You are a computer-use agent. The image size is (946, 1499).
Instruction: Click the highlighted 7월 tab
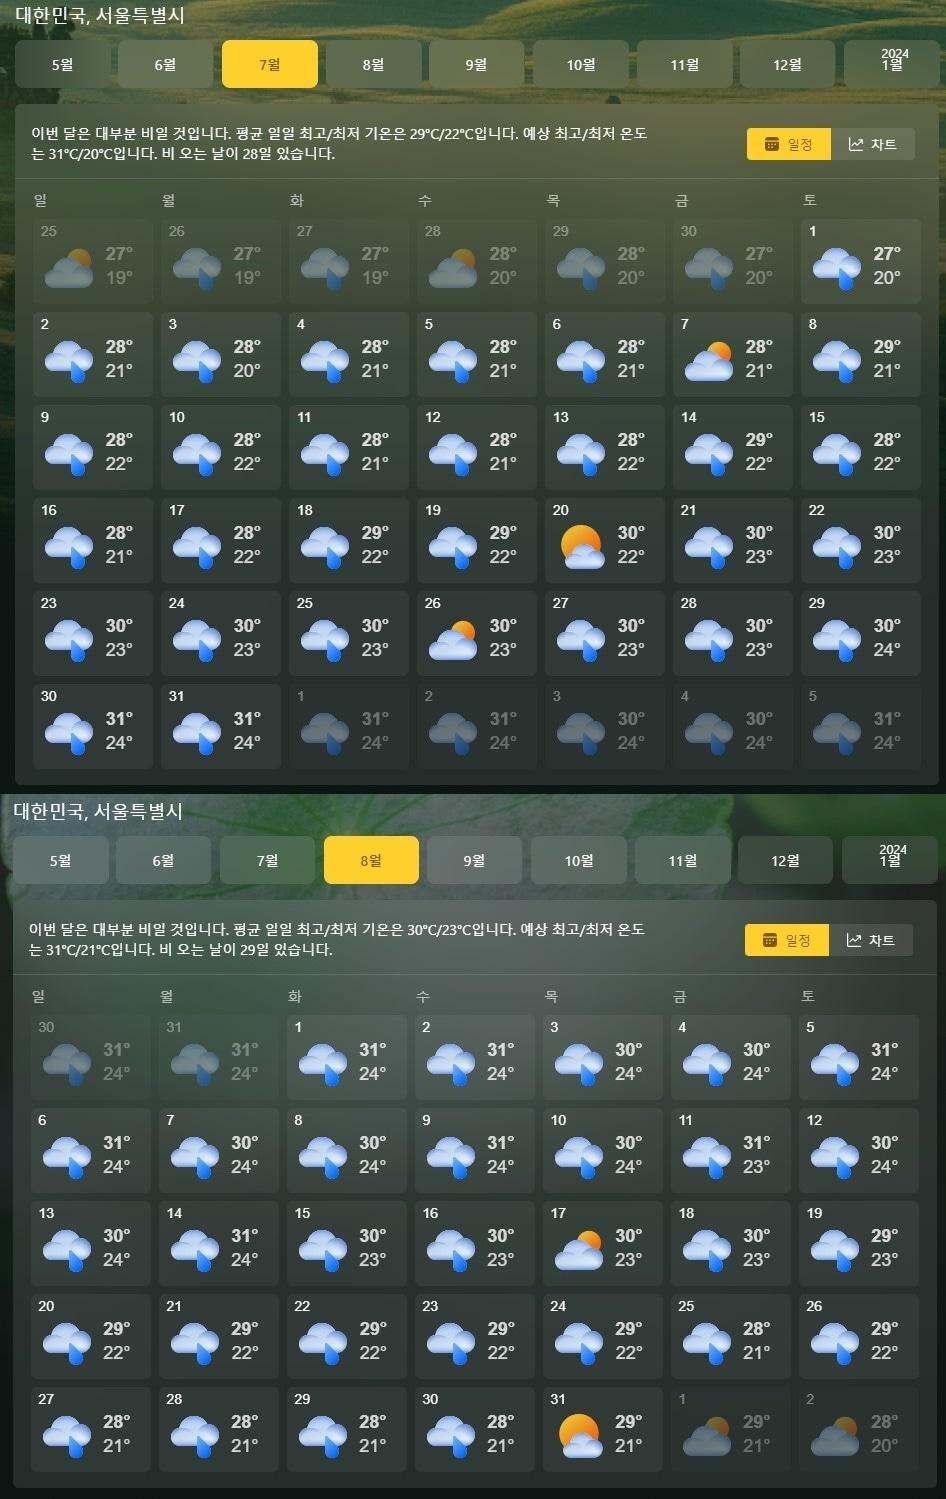point(269,65)
